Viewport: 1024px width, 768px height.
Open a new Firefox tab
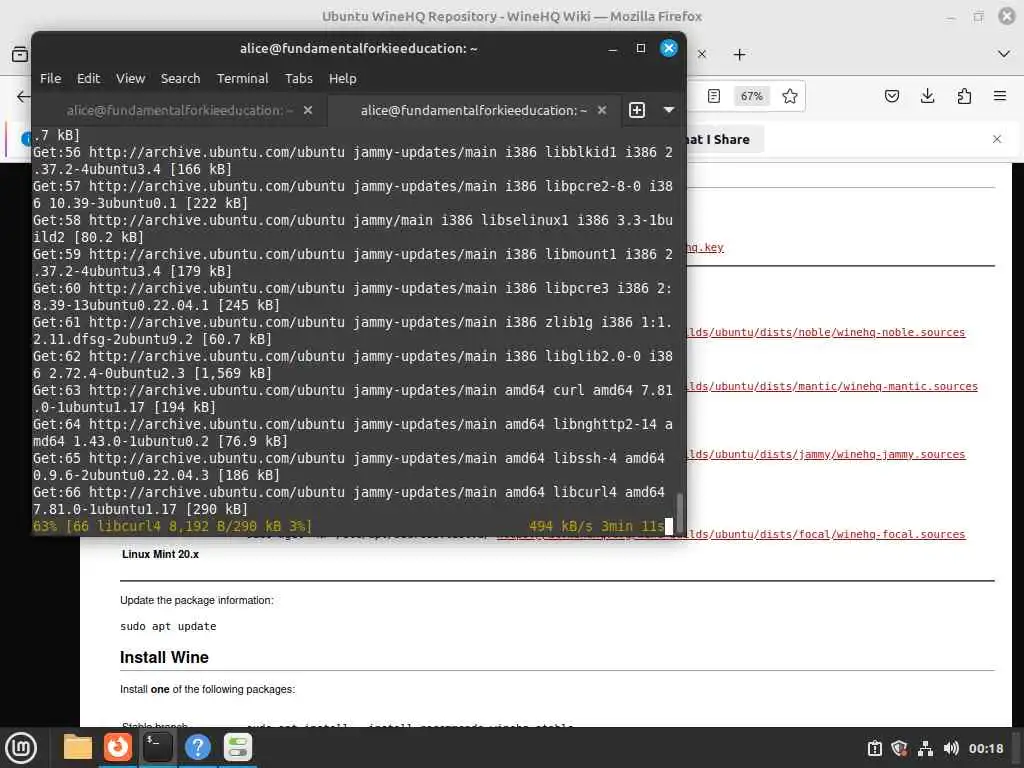tap(739, 55)
